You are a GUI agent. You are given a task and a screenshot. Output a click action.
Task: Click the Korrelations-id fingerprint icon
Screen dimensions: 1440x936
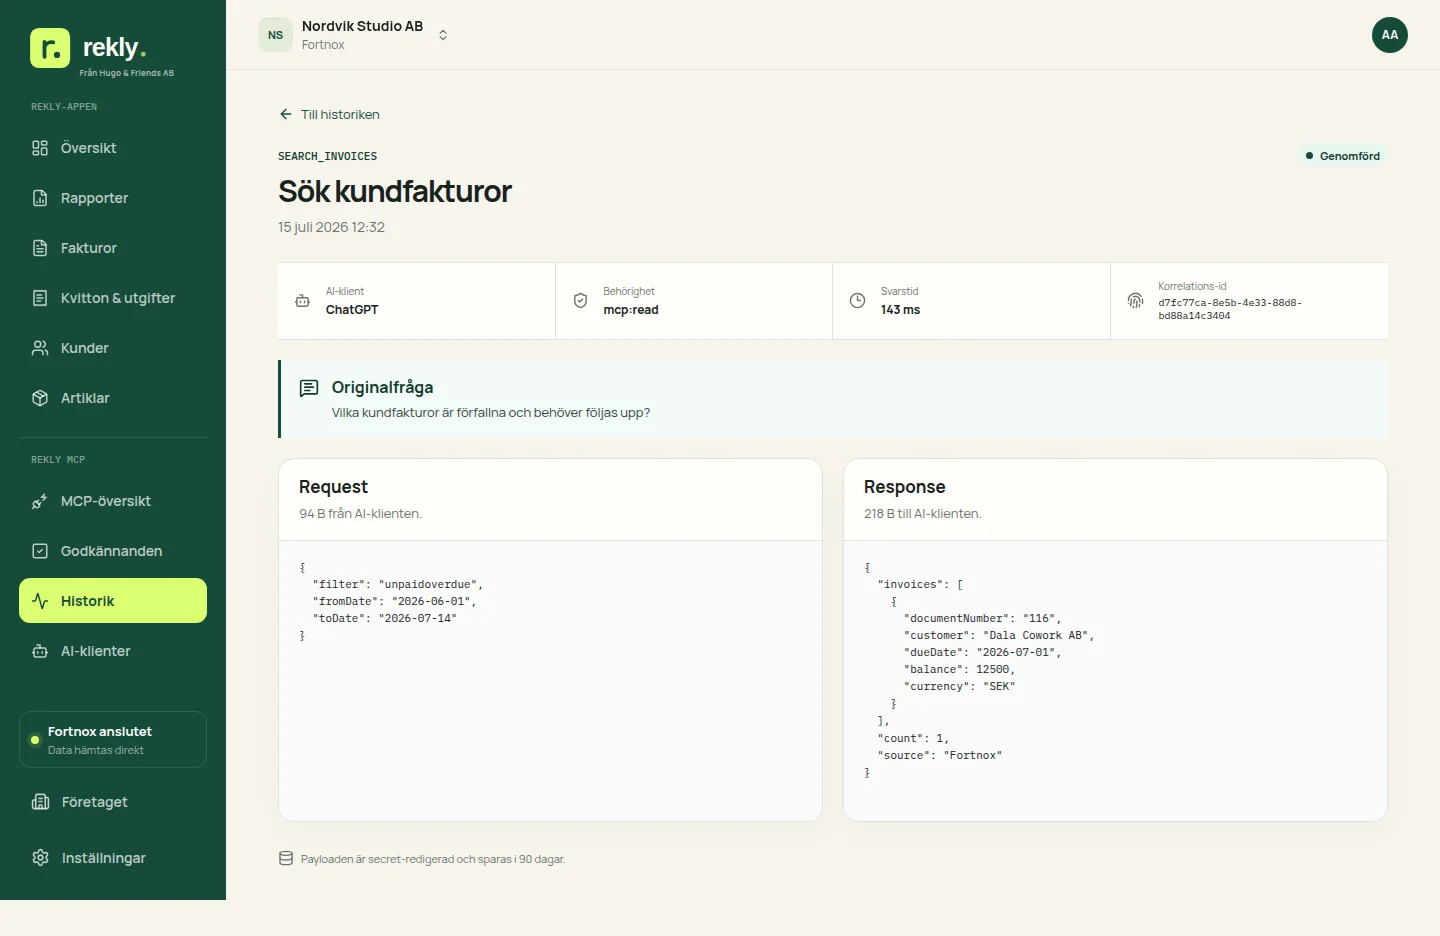1135,301
